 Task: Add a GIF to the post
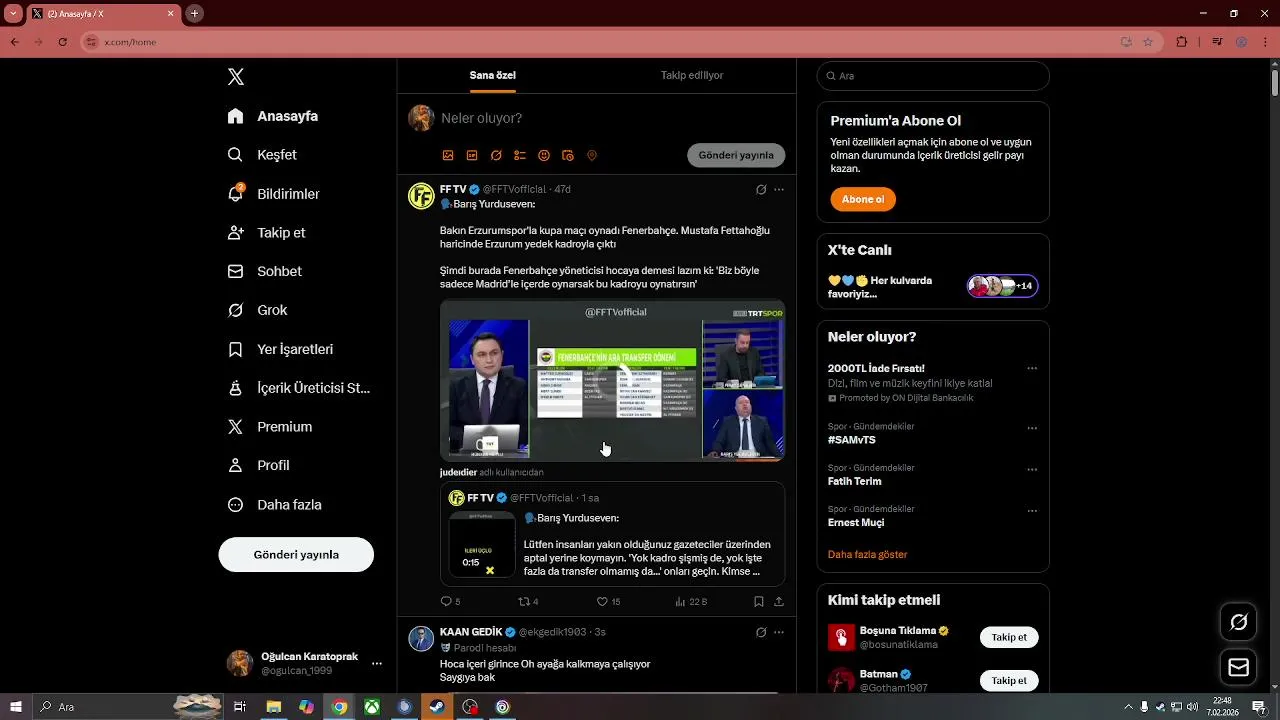tap(472, 155)
